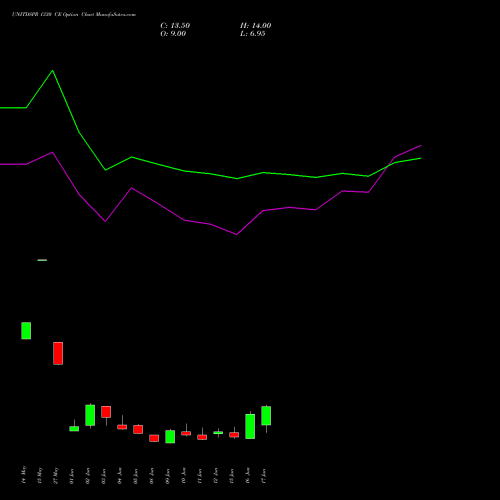Select the '05 Jun' date label
This screenshot has height=500, width=500.
pyautogui.click(x=135, y=475)
